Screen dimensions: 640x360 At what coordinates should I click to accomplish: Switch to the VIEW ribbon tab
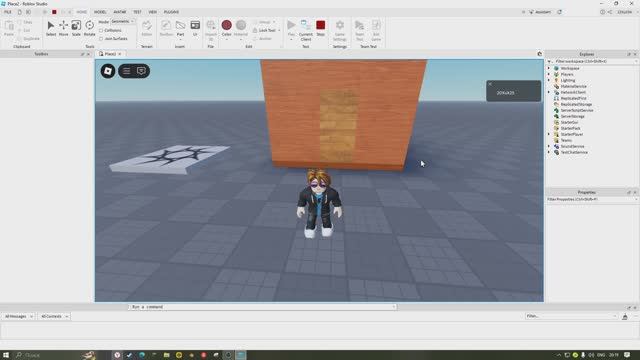coord(153,12)
